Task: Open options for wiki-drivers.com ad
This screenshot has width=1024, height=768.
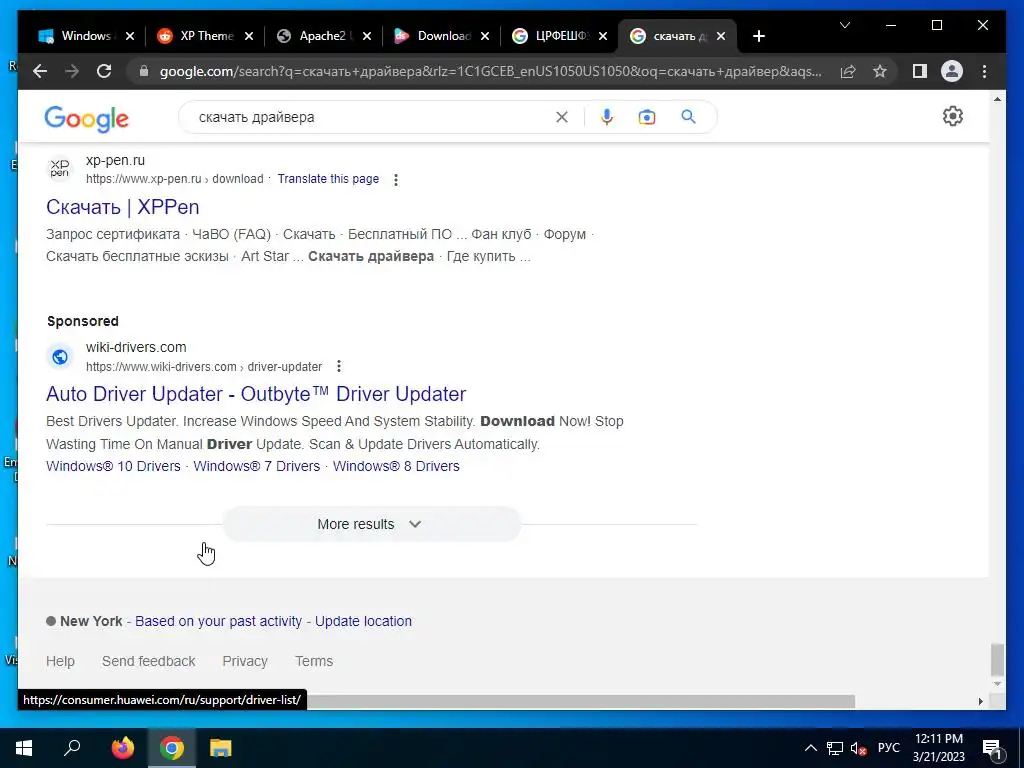Action: tap(339, 366)
